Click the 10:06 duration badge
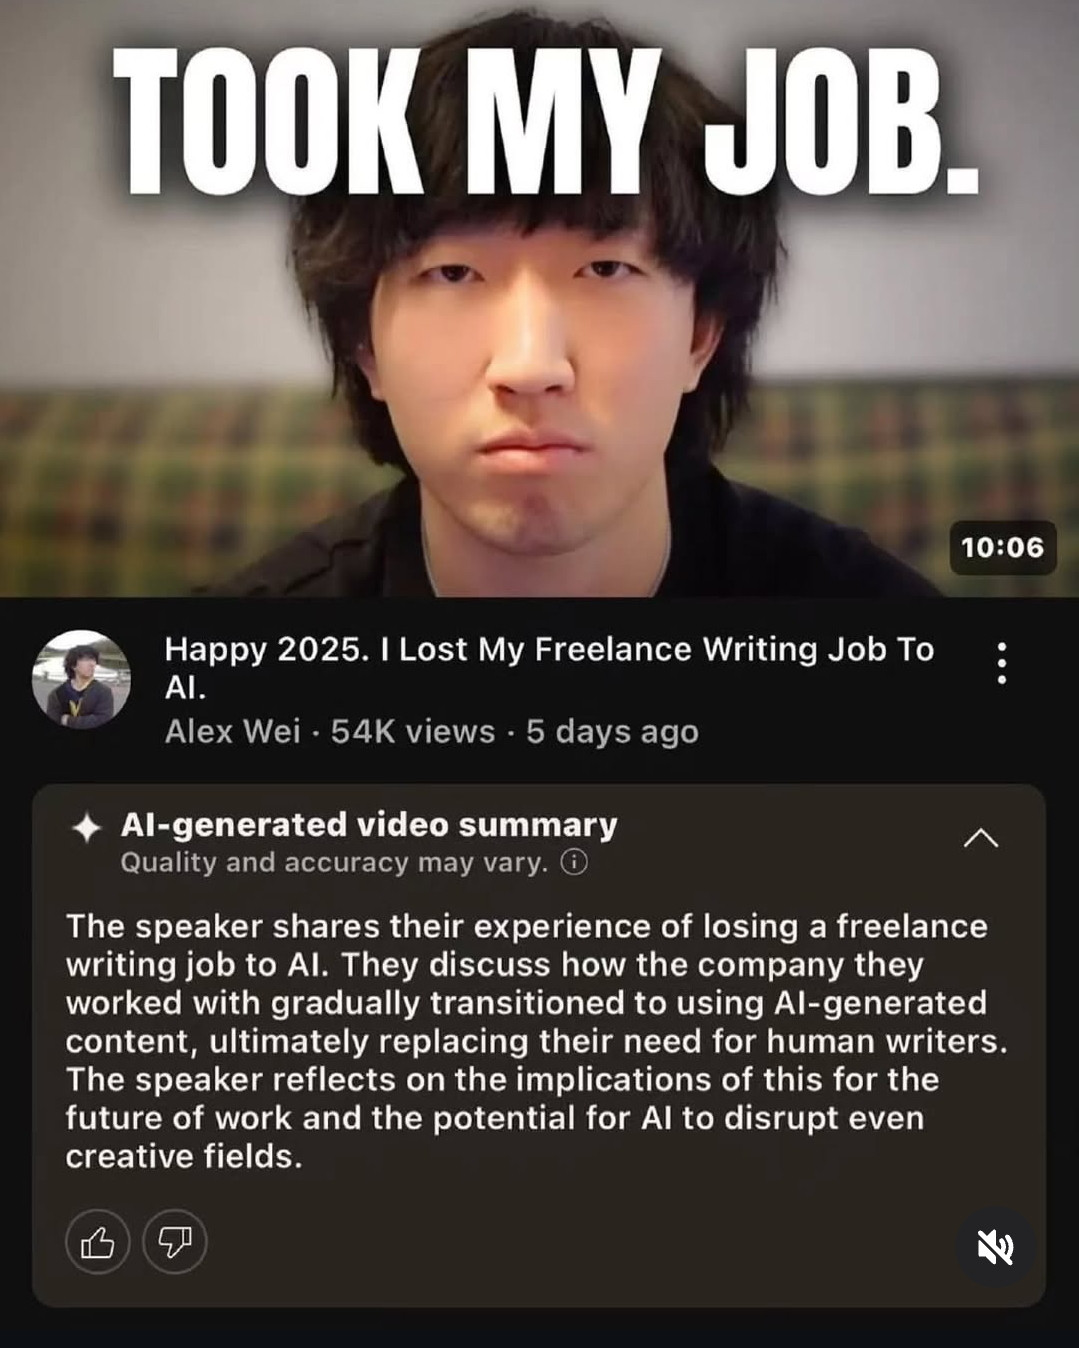Screen dimensions: 1079x1348 [x=1002, y=547]
